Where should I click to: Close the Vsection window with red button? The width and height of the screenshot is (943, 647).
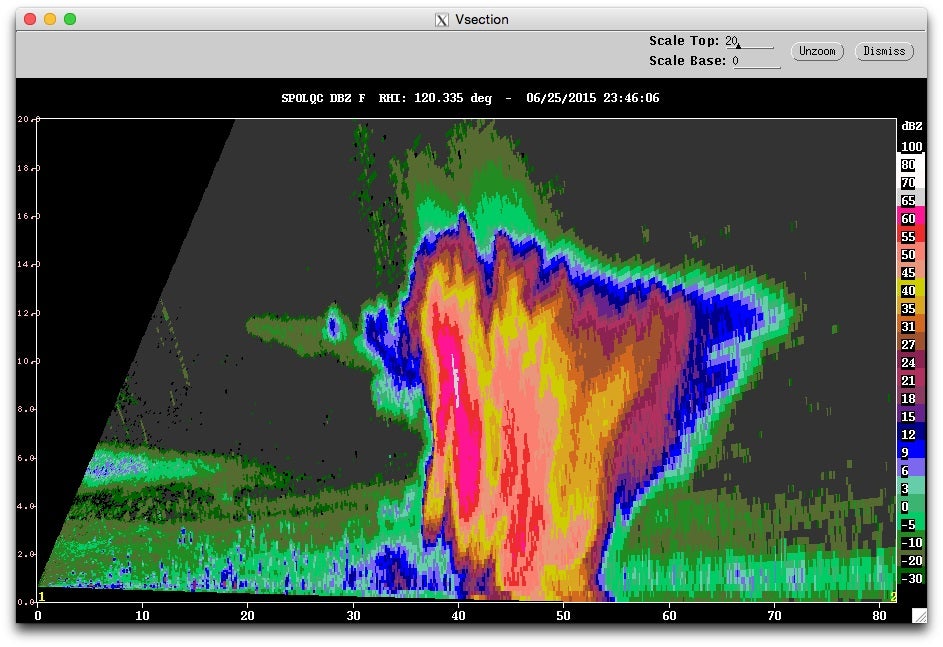pyautogui.click(x=30, y=19)
